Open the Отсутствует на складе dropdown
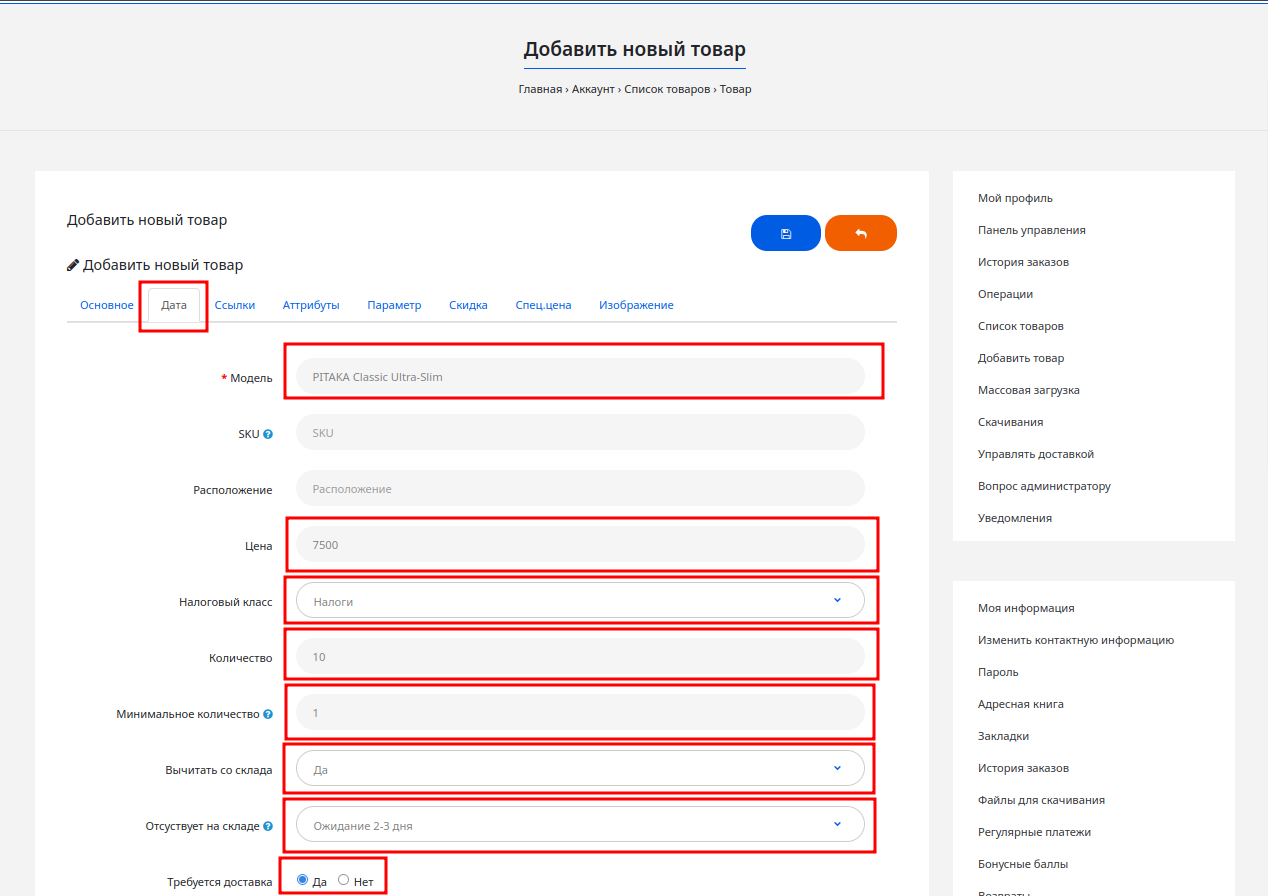The height and width of the screenshot is (896, 1268). (x=580, y=825)
